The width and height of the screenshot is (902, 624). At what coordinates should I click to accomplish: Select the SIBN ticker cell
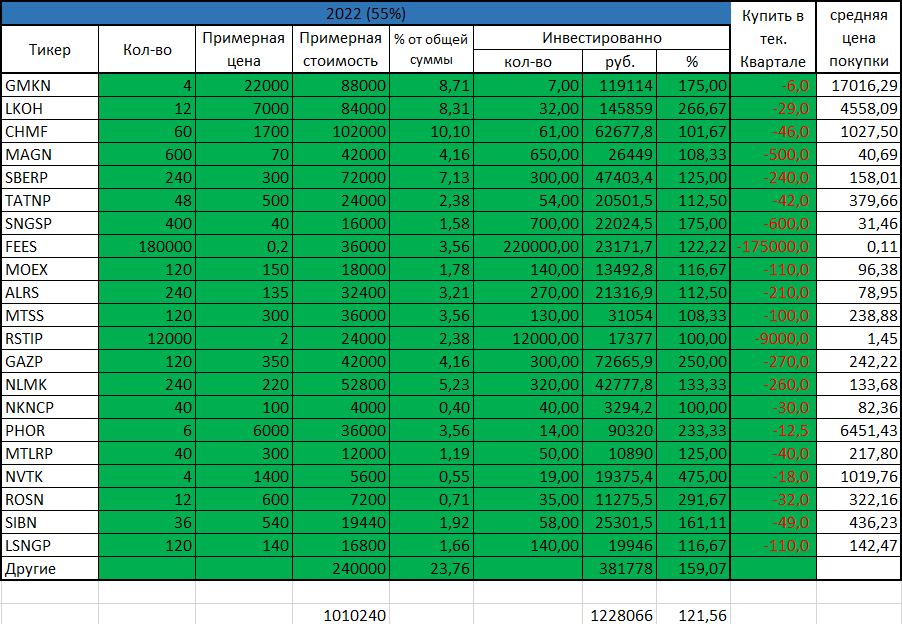point(50,523)
